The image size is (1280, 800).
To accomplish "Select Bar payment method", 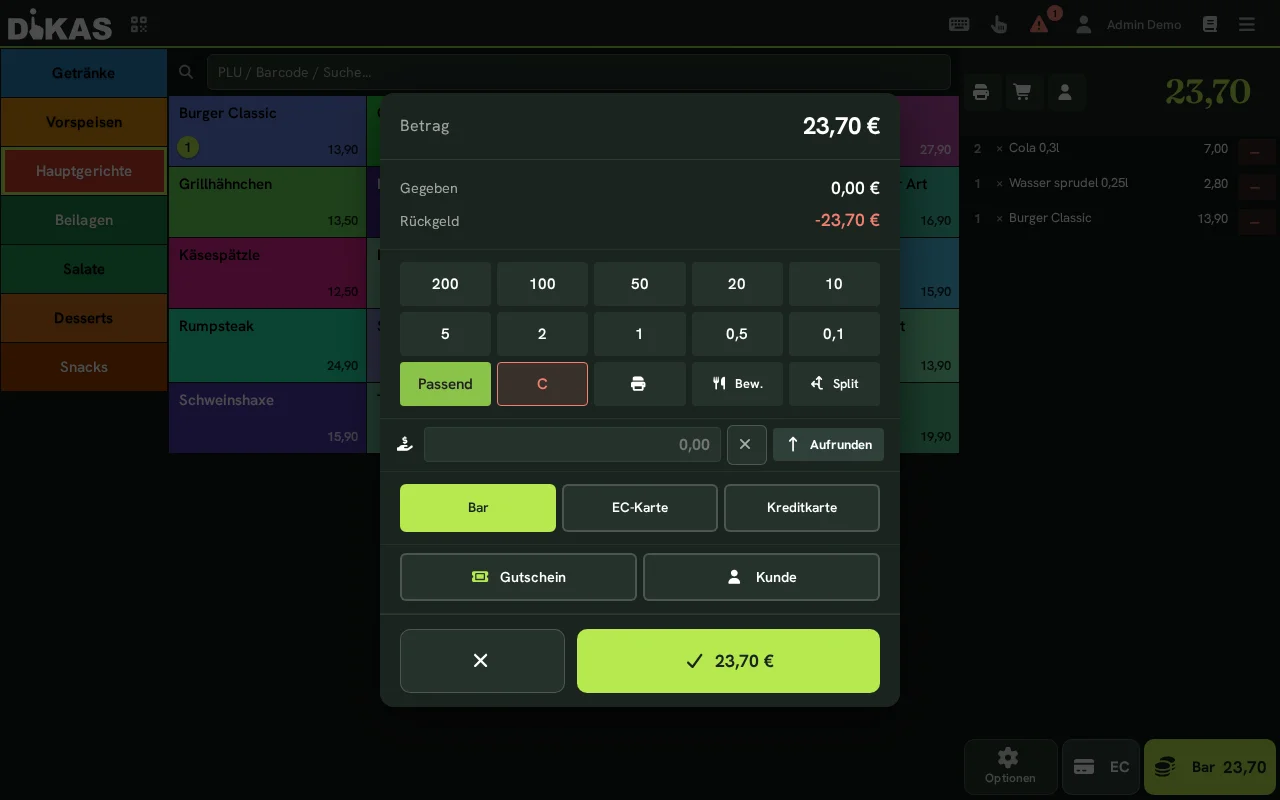I will point(478,508).
